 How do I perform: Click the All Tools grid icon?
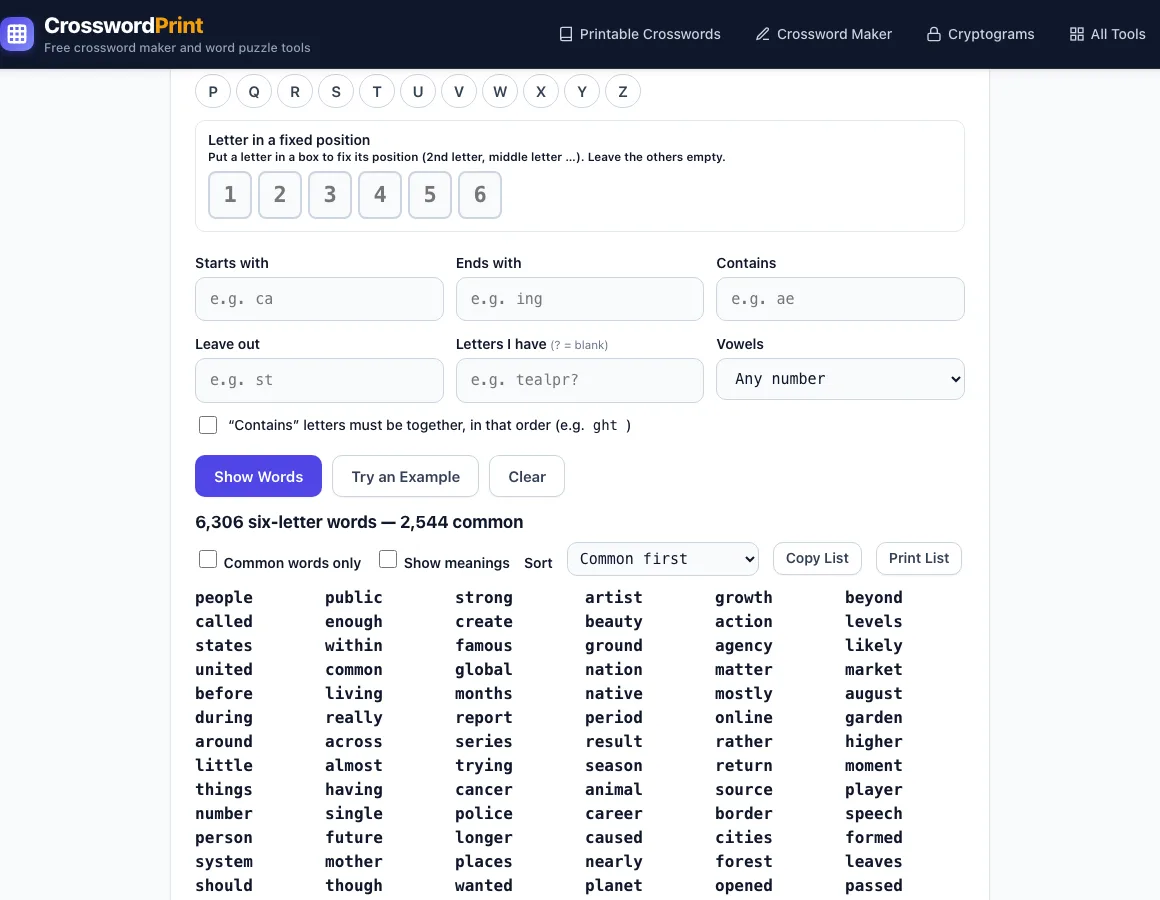pyautogui.click(x=1077, y=34)
